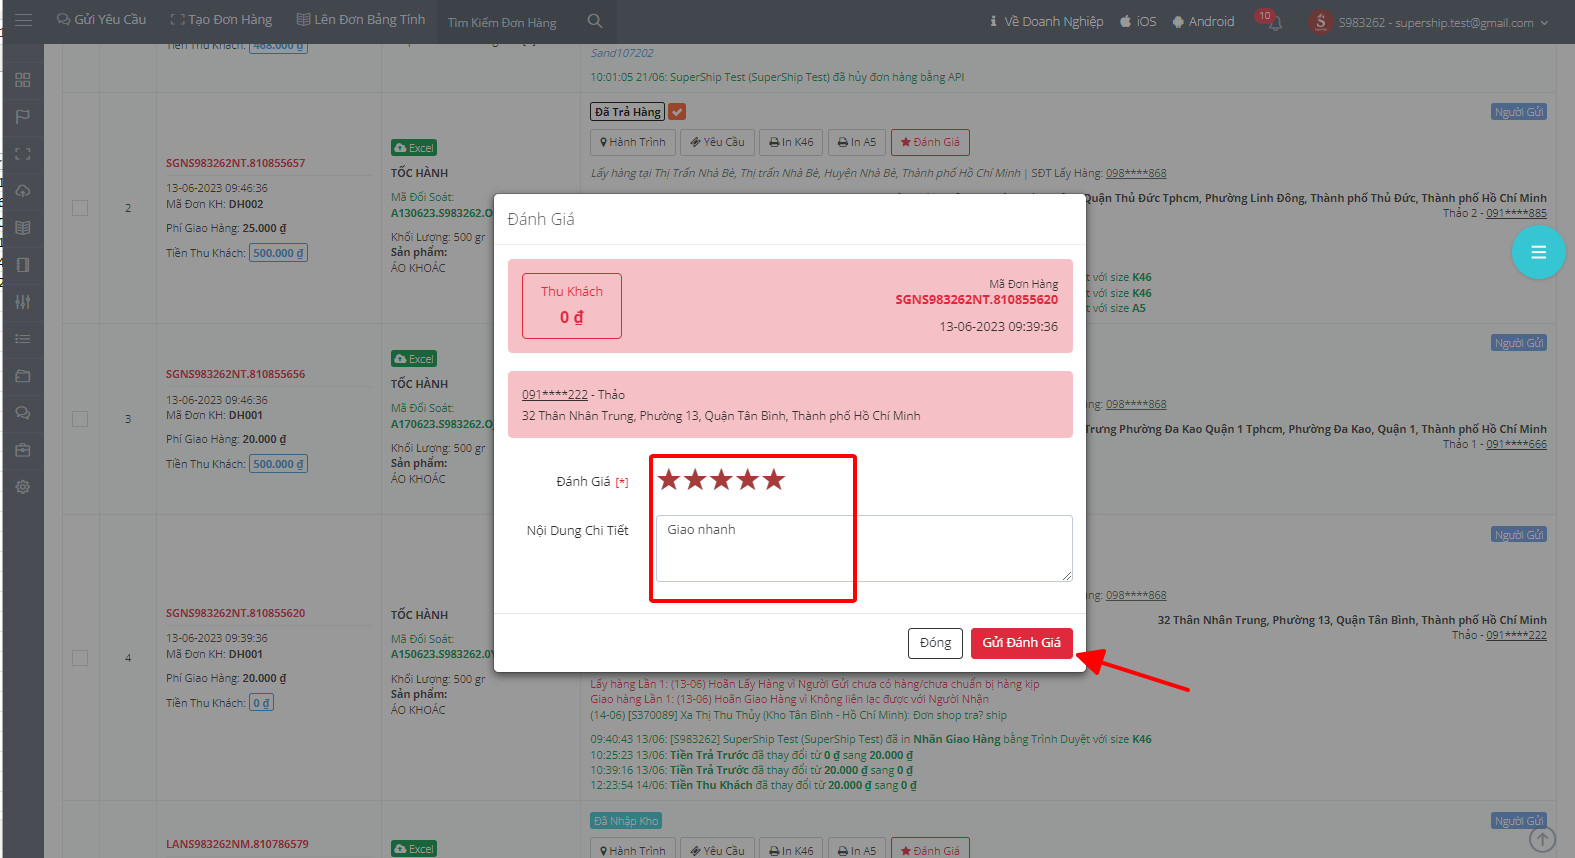Click Đóng to close the rating dialog

coord(935,643)
